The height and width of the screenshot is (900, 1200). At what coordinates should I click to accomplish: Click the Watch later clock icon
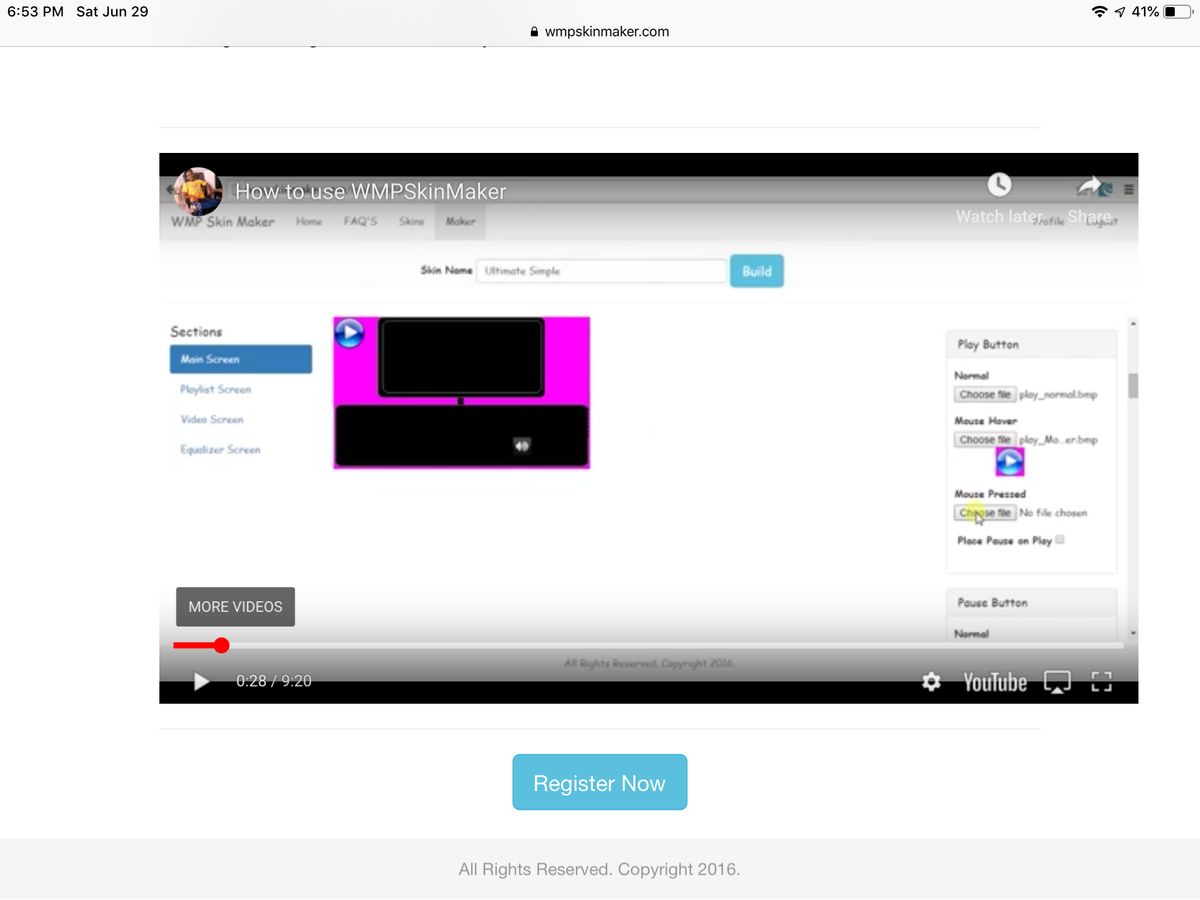point(999,184)
